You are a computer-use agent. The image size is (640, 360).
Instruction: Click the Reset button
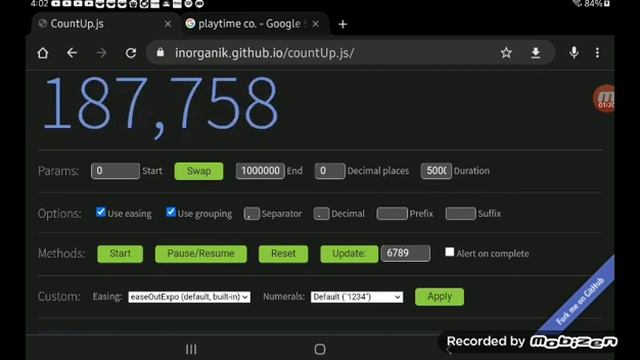(x=283, y=253)
